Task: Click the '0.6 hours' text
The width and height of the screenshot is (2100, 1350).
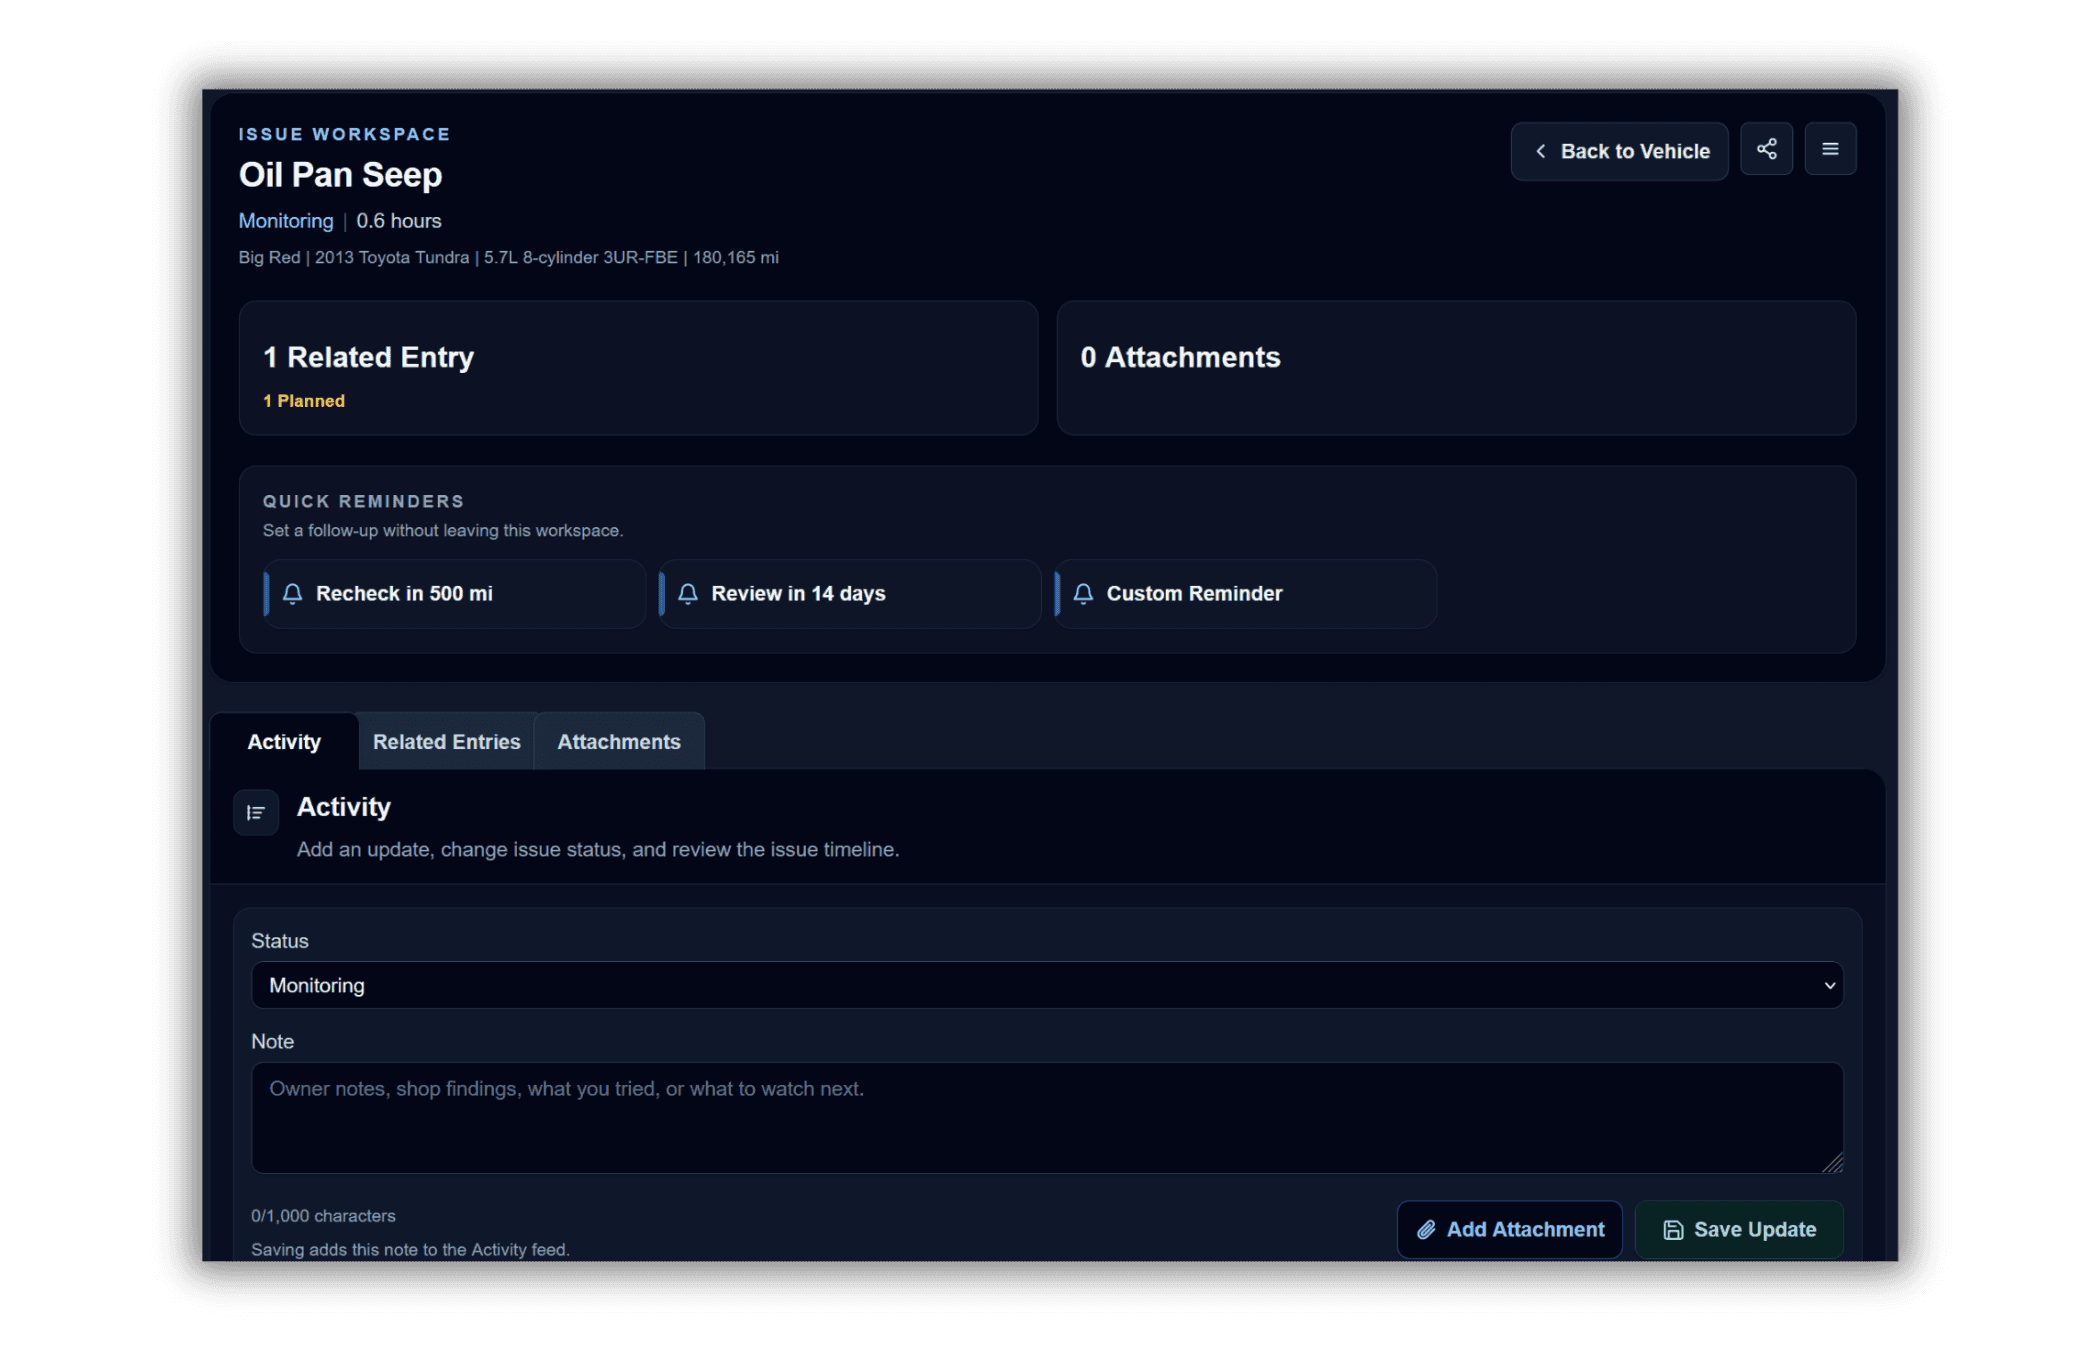Action: point(399,221)
